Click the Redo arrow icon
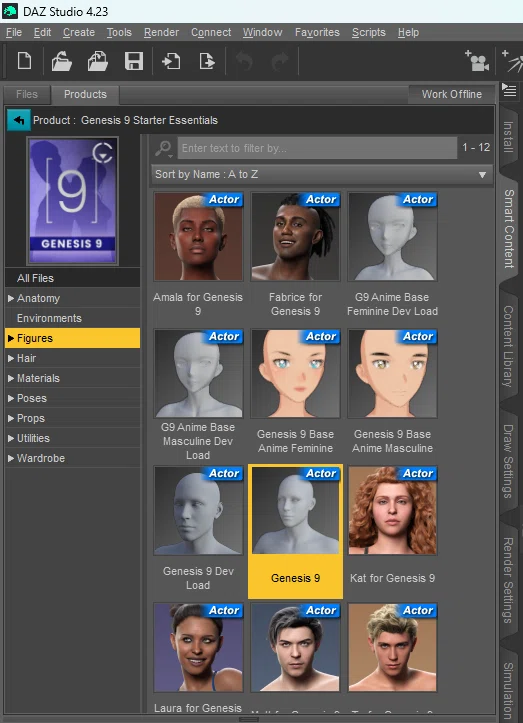The width and height of the screenshot is (523, 723). pos(280,61)
